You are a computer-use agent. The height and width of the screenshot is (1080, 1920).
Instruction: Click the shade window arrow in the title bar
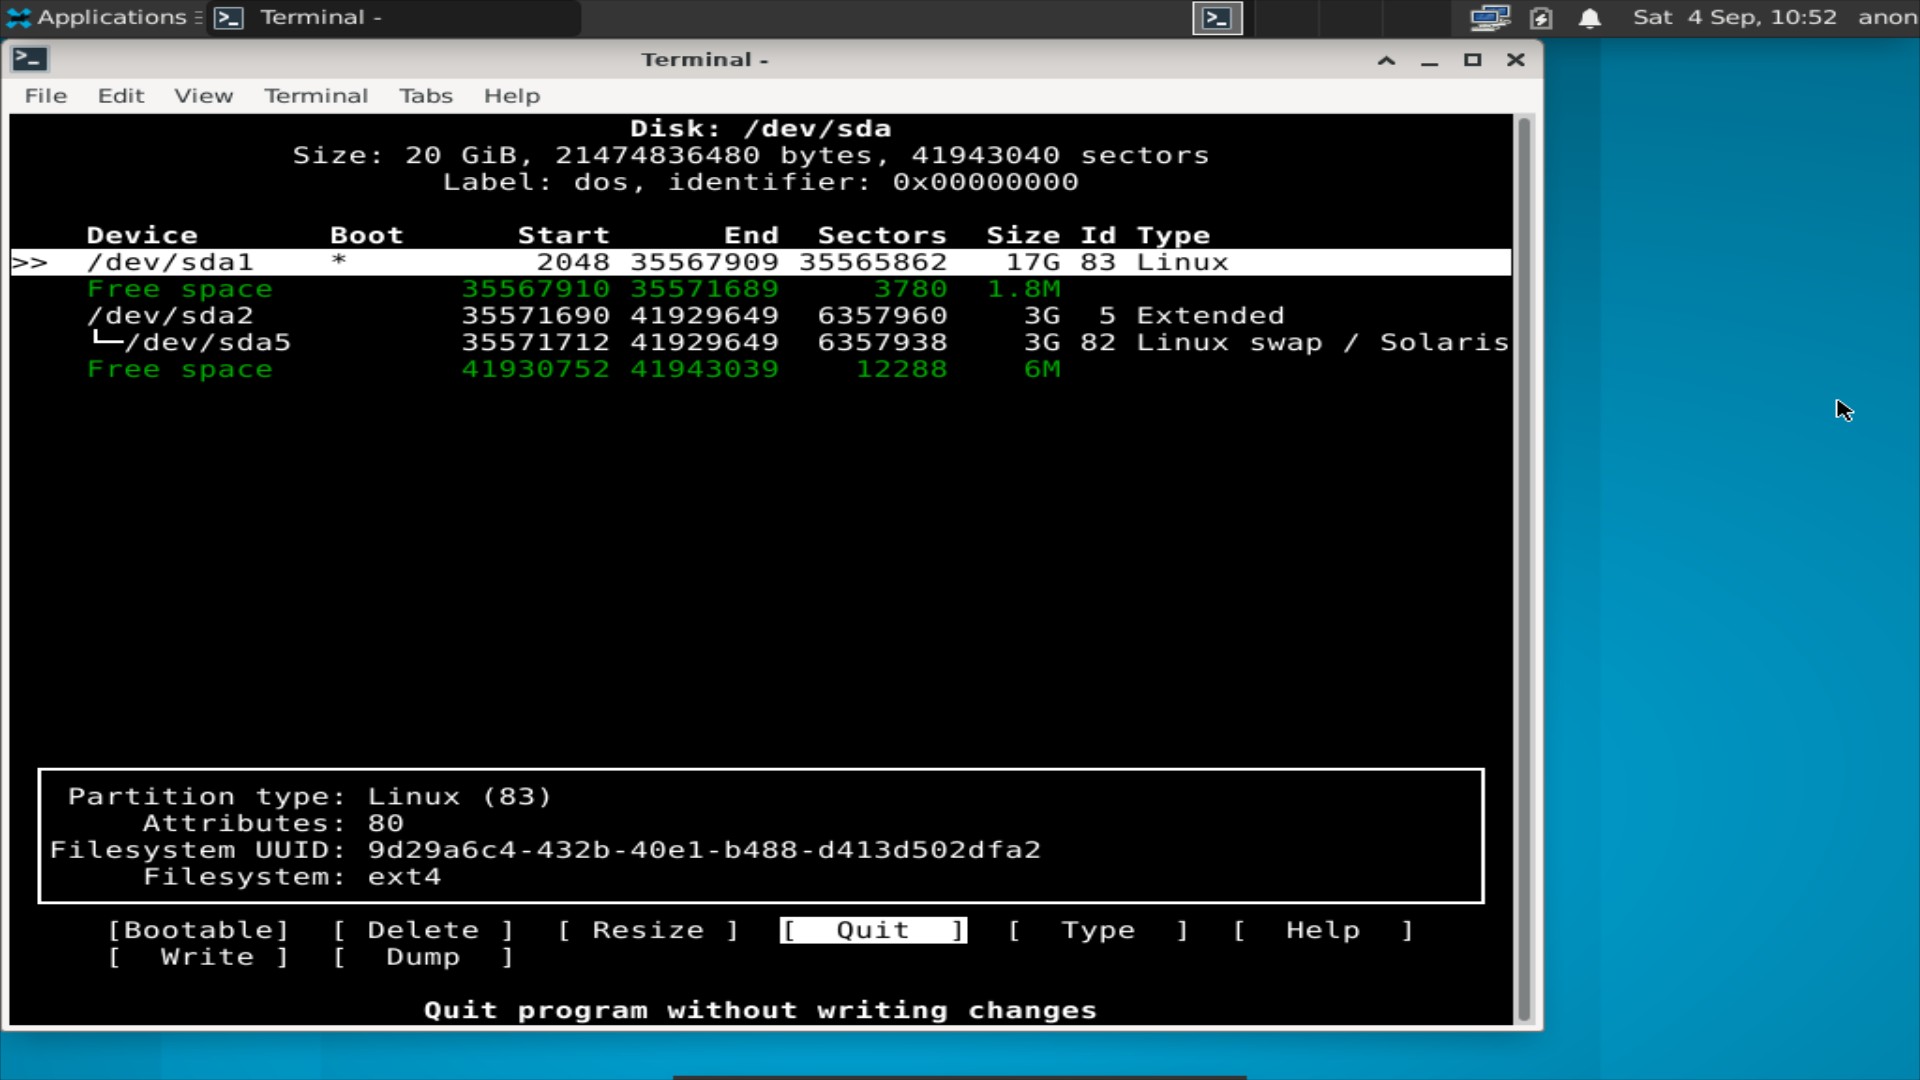coord(1385,60)
